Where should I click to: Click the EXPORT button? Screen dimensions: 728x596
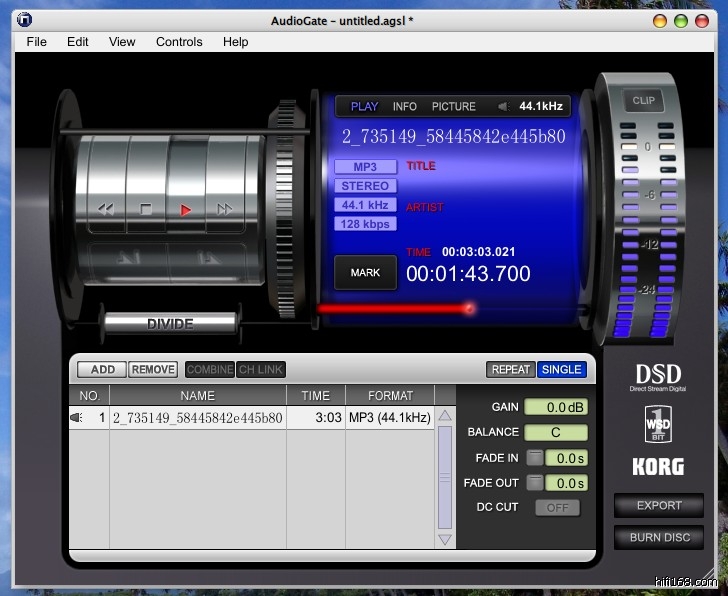click(658, 506)
